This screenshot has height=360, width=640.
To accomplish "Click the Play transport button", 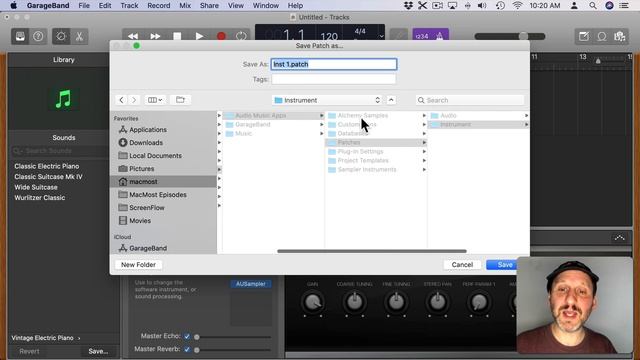I will click(199, 37).
